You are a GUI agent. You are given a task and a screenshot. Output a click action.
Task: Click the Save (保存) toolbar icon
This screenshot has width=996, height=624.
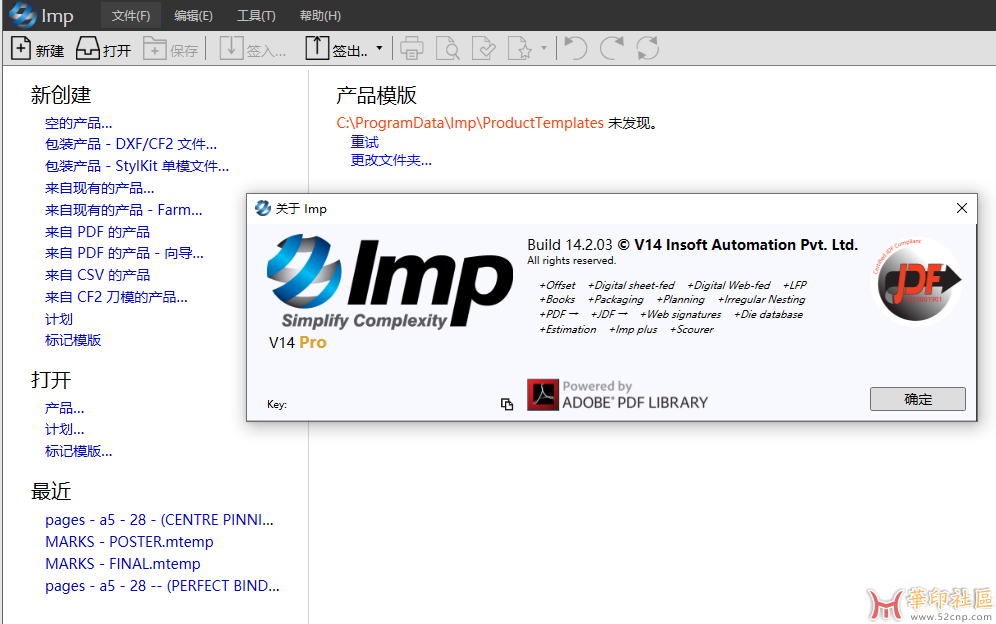point(154,48)
